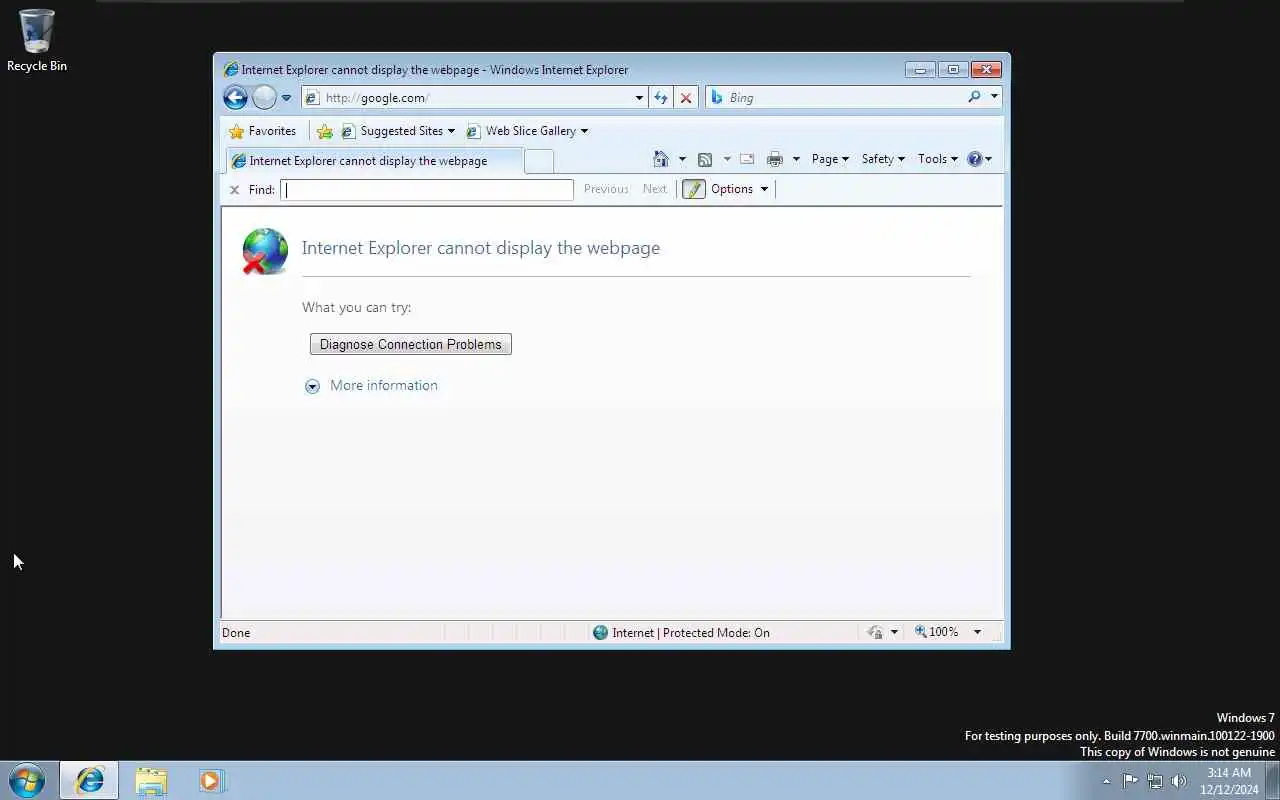This screenshot has width=1280, height=800.
Task: Select the 'Internet Explorer cannot display' tab
Action: click(375, 161)
